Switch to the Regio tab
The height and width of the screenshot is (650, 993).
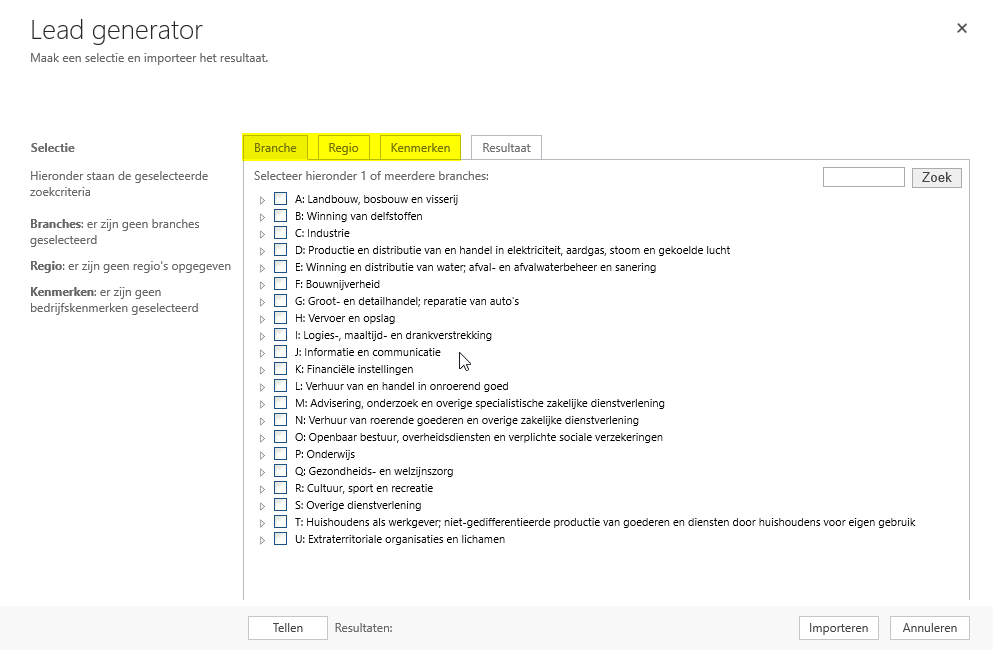pos(343,148)
